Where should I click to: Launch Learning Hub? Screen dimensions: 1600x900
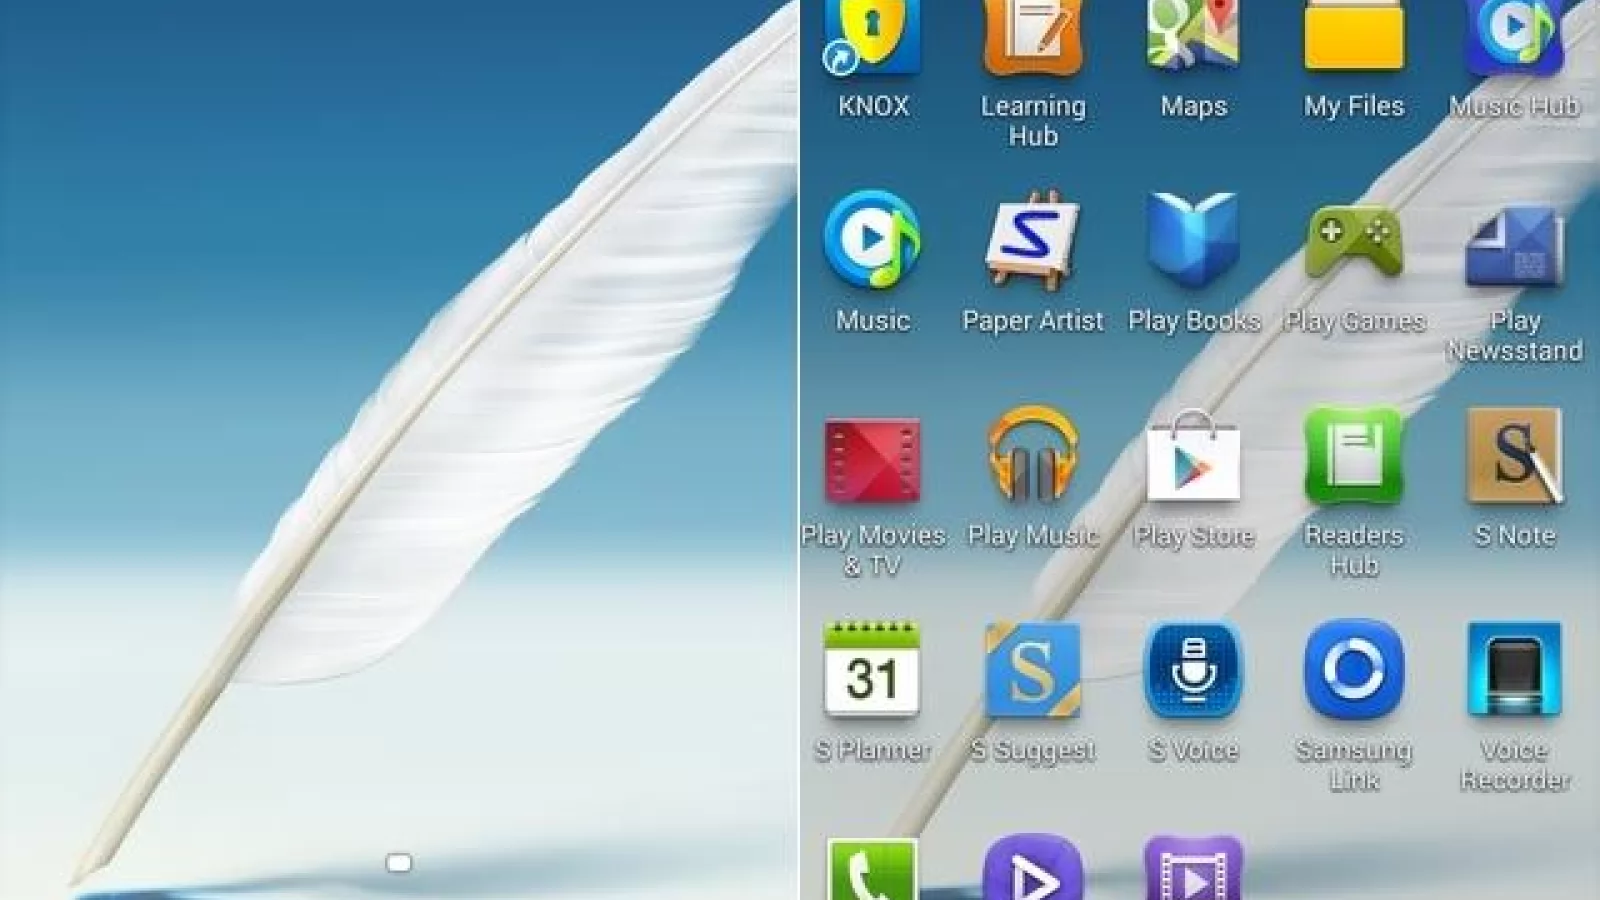pyautogui.click(x=1033, y=38)
